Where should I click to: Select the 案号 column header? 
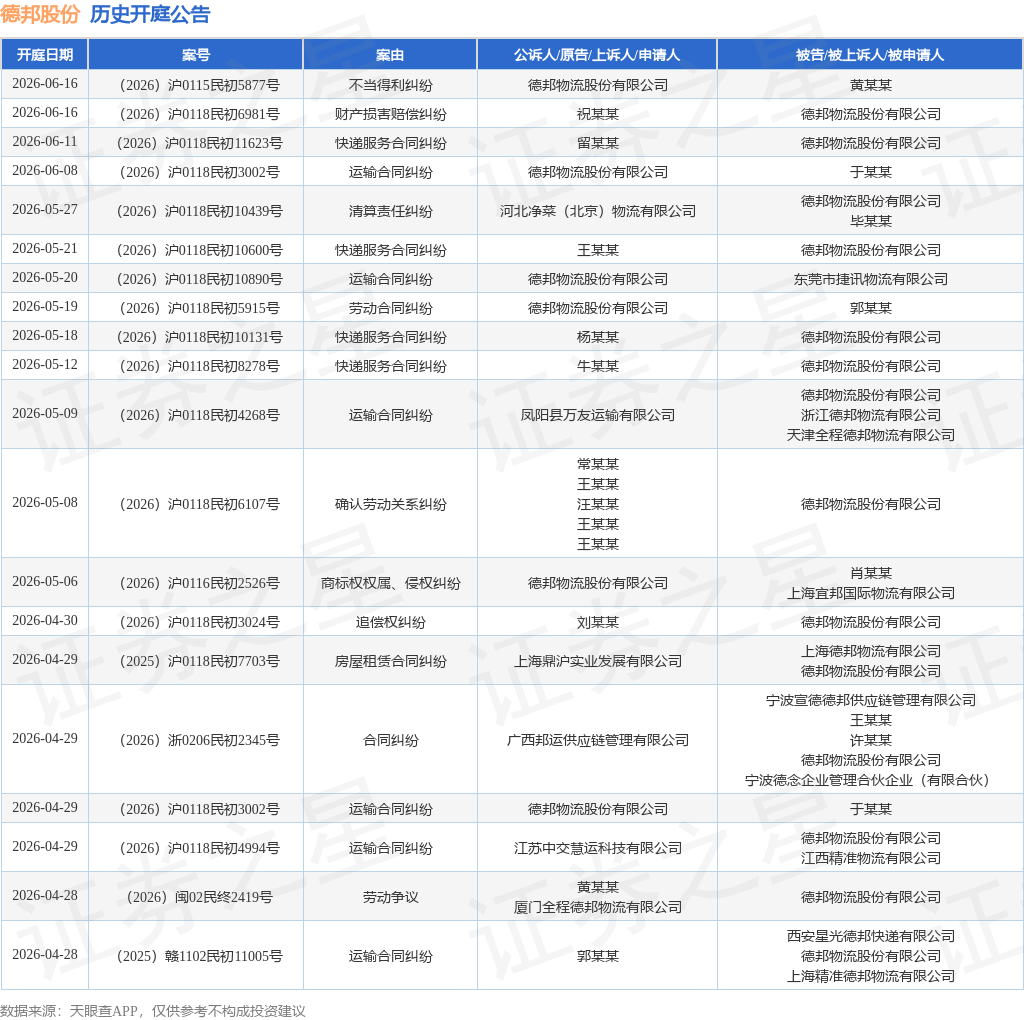(195, 55)
